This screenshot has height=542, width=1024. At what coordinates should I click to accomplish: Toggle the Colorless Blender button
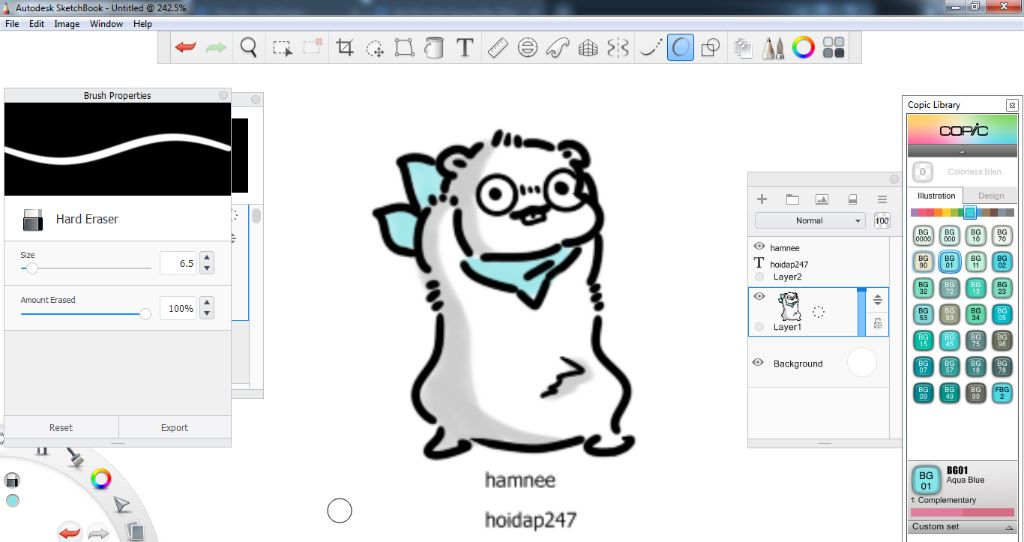(922, 172)
